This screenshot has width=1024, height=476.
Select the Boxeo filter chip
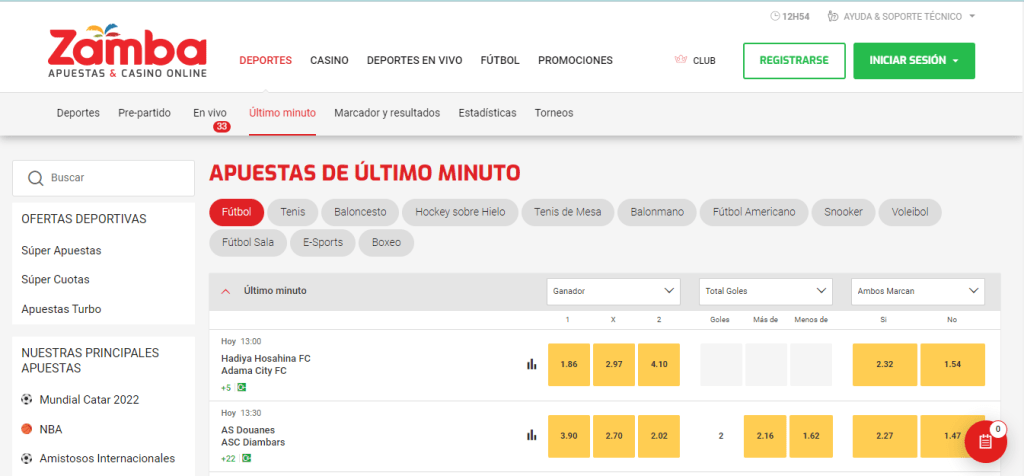387,243
